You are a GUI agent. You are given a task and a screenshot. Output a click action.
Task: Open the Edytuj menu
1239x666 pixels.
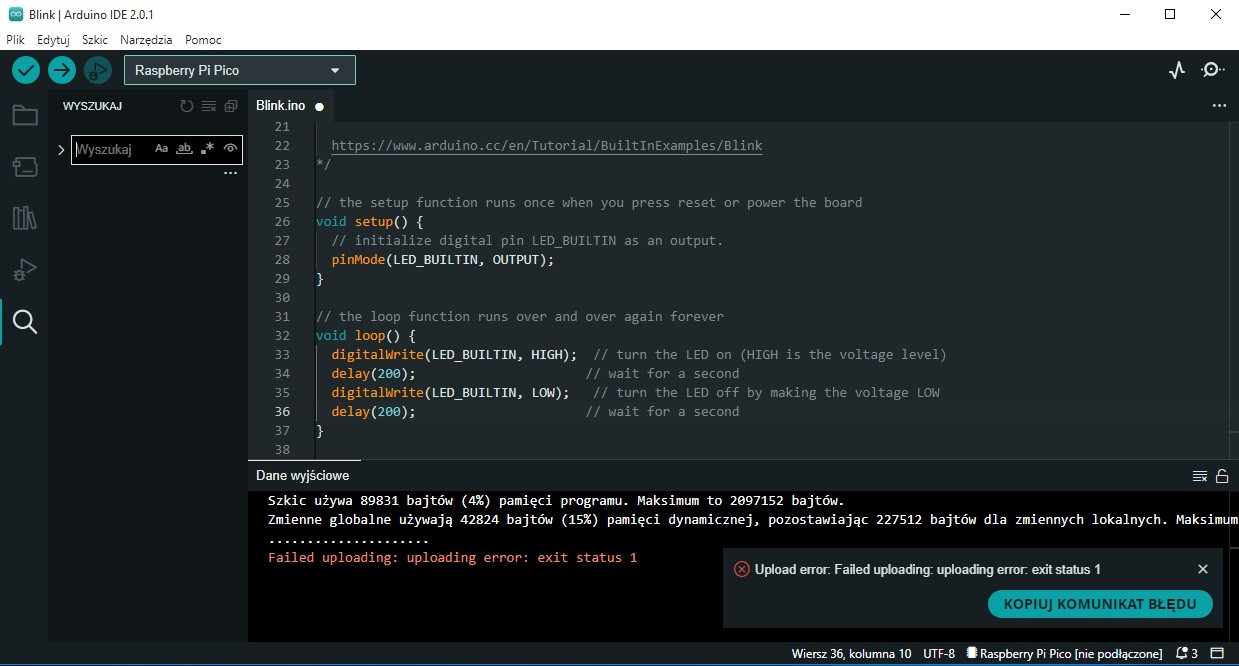point(53,40)
